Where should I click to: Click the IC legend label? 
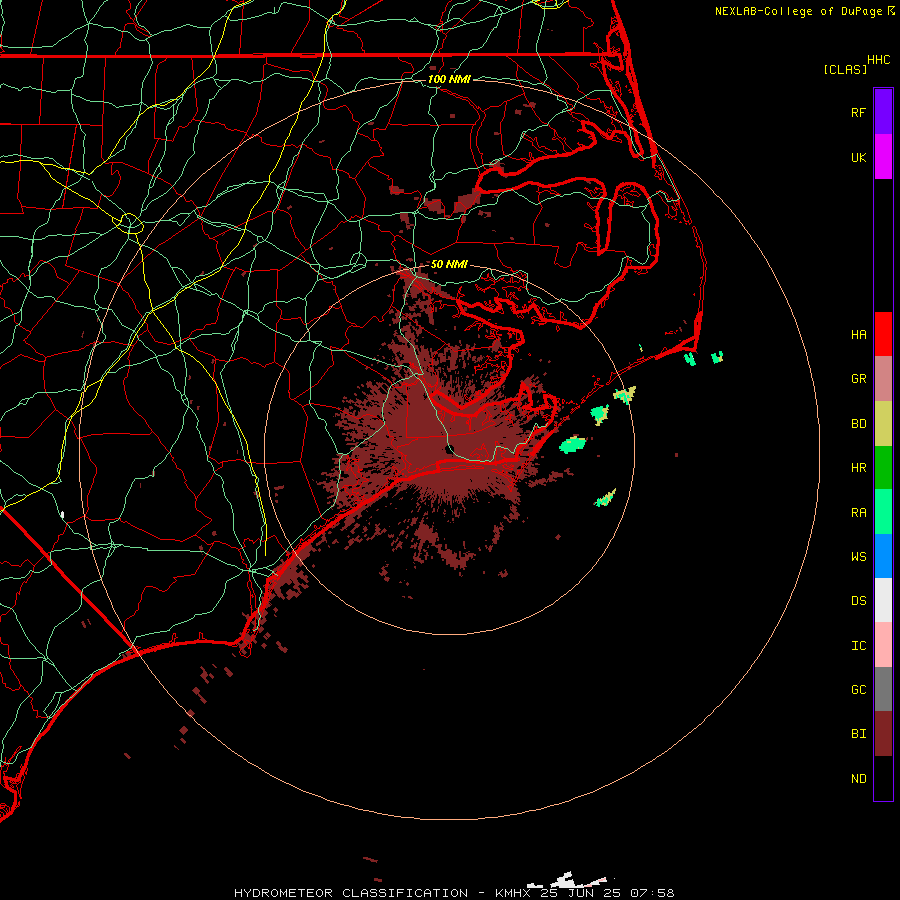tap(858, 645)
